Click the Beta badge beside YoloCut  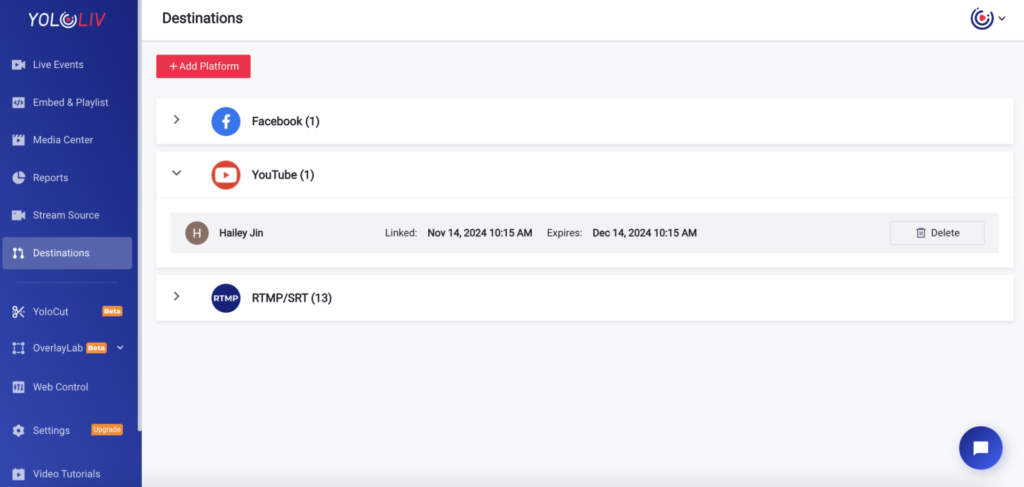pos(112,311)
